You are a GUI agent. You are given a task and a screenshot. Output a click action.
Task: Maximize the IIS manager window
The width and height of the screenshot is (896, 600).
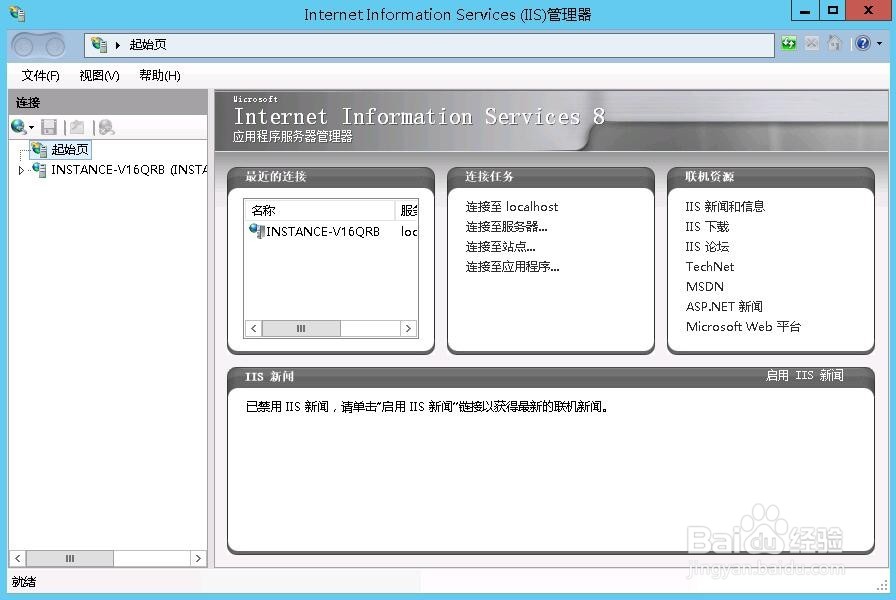[x=833, y=10]
